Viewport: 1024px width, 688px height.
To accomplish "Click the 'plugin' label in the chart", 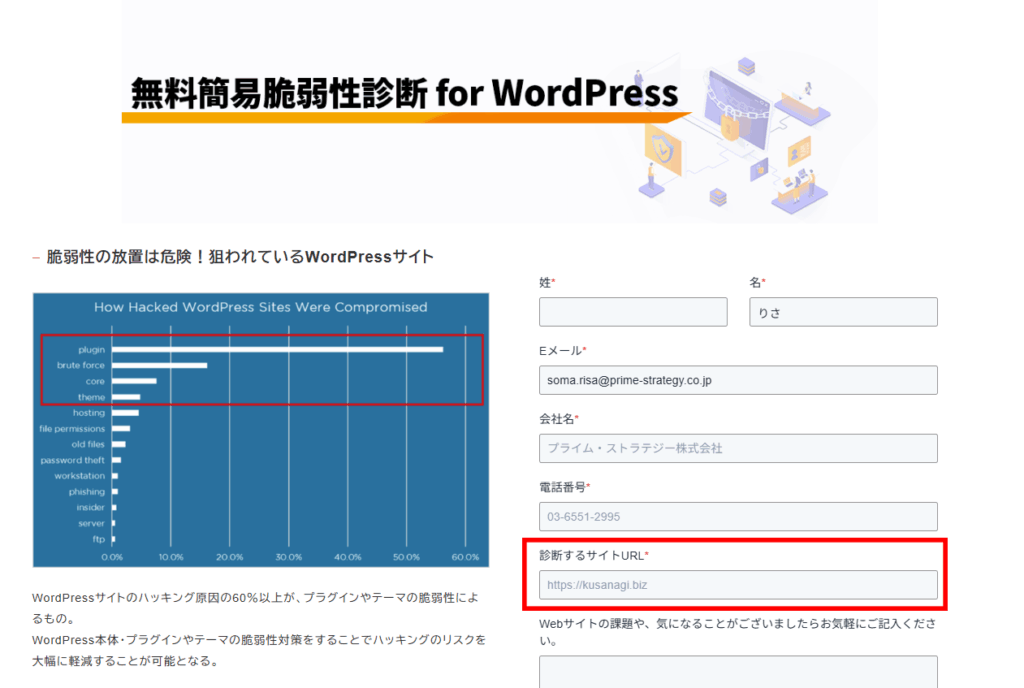I will [91, 350].
